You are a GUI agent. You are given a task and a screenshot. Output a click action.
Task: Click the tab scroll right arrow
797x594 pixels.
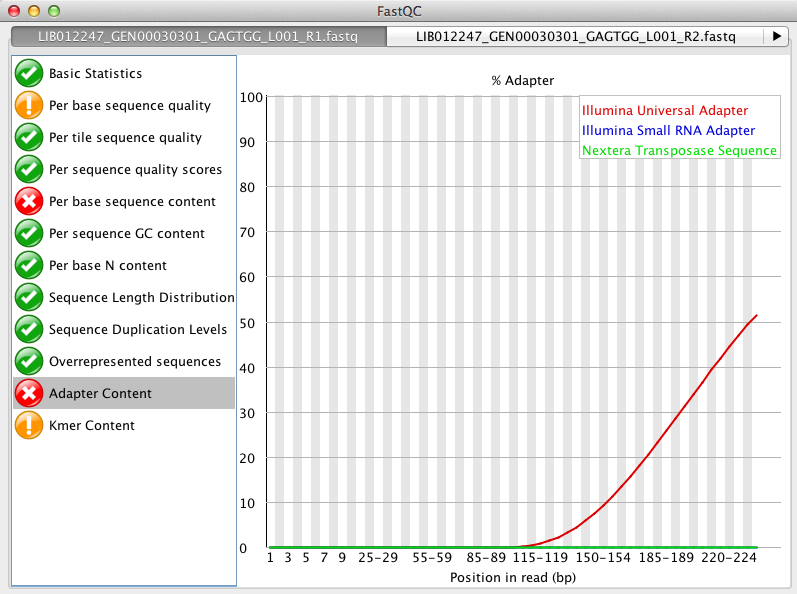pyautogui.click(x=776, y=37)
